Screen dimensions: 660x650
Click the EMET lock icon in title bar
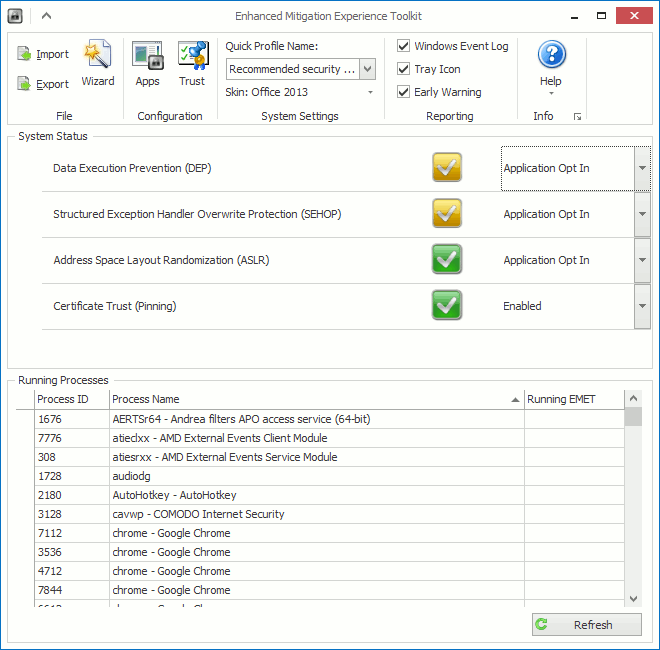[15, 16]
